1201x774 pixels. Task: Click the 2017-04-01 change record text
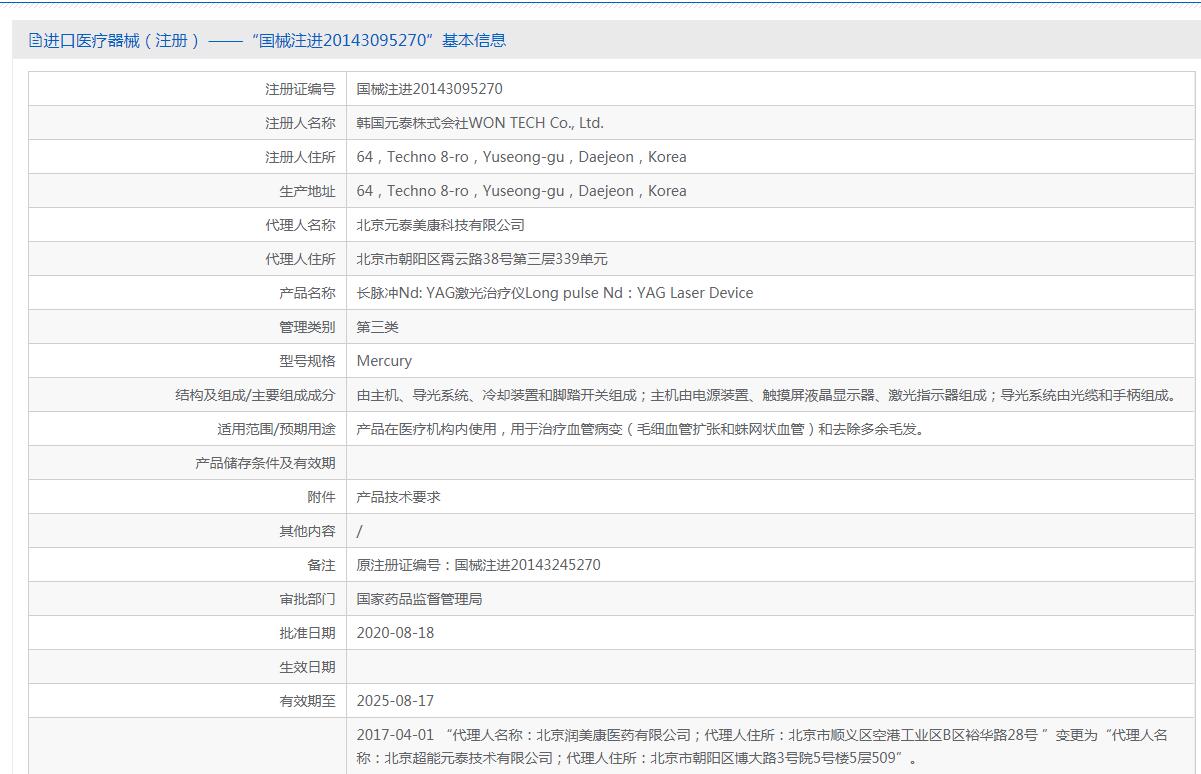point(761,746)
